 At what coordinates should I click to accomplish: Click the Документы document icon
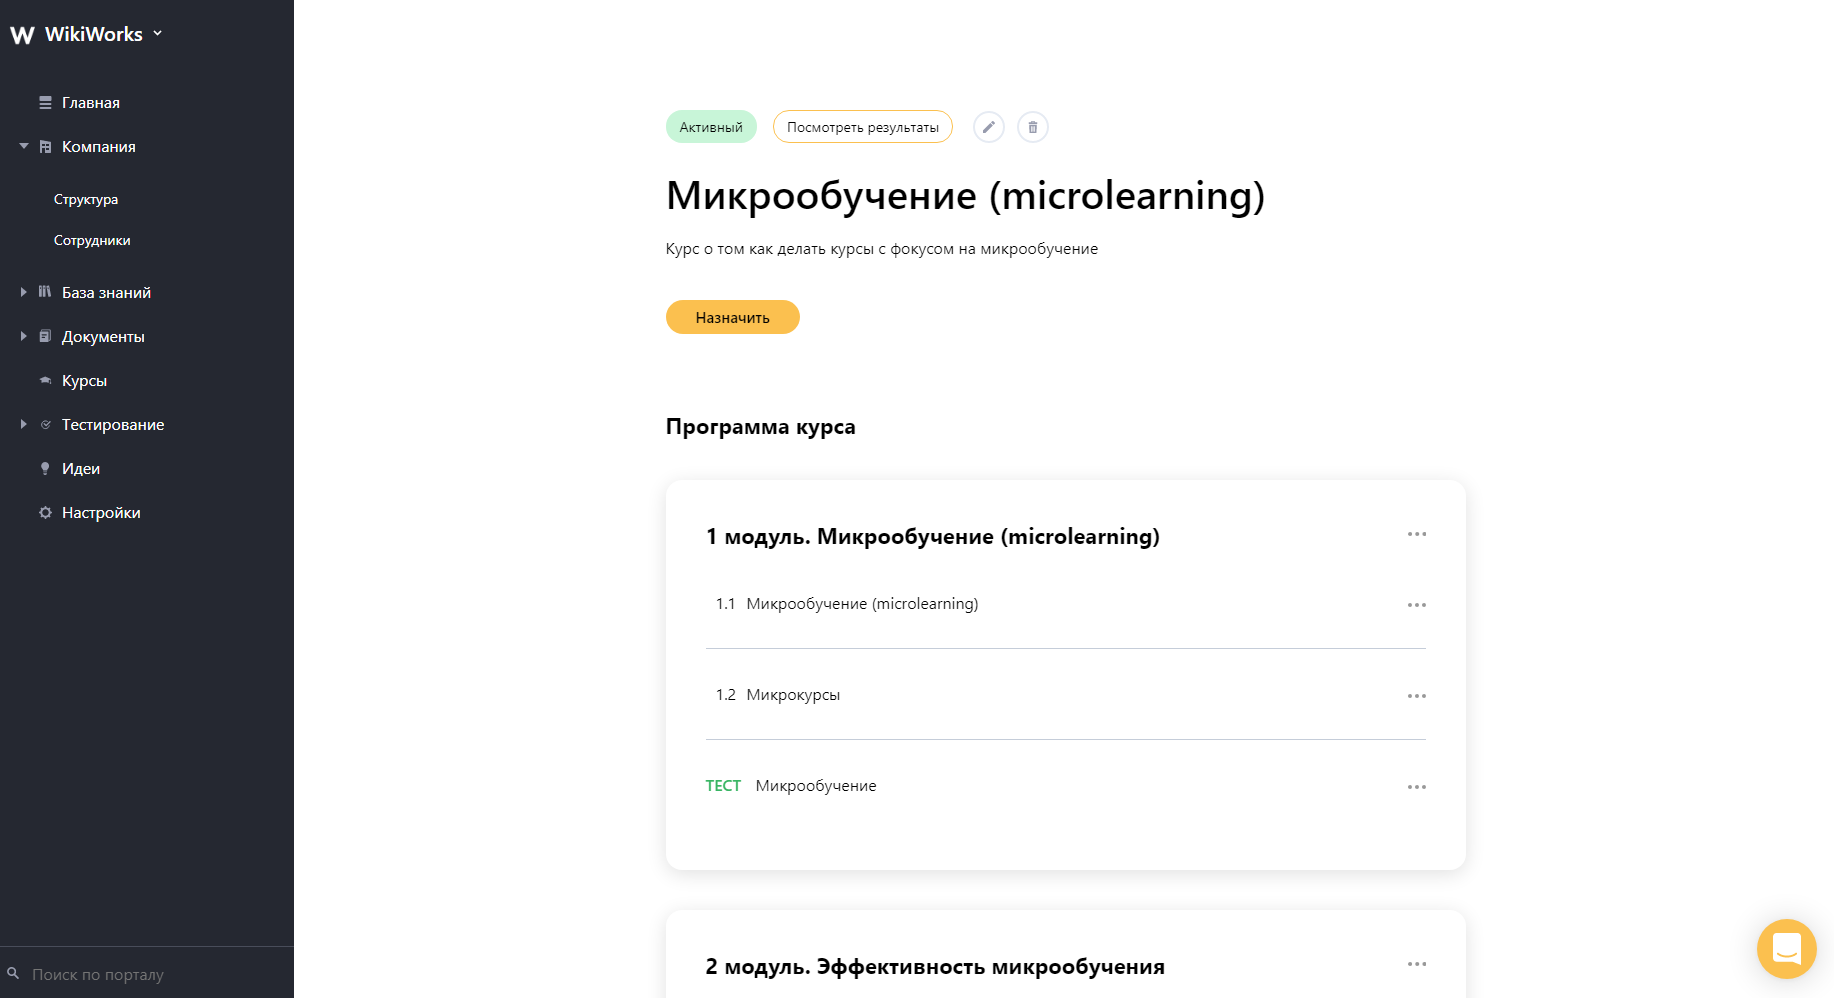(x=45, y=336)
